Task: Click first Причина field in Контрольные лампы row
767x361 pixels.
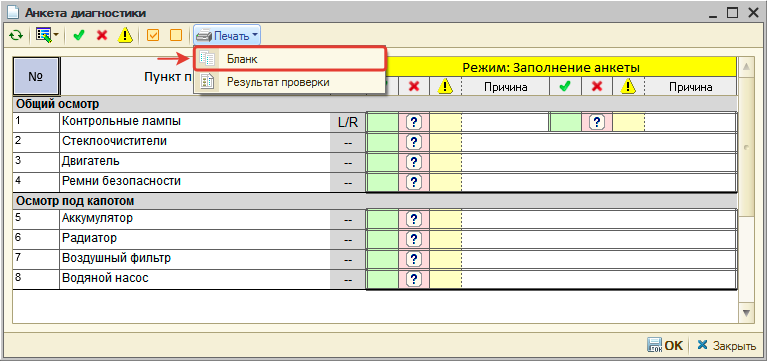Action: [505, 122]
